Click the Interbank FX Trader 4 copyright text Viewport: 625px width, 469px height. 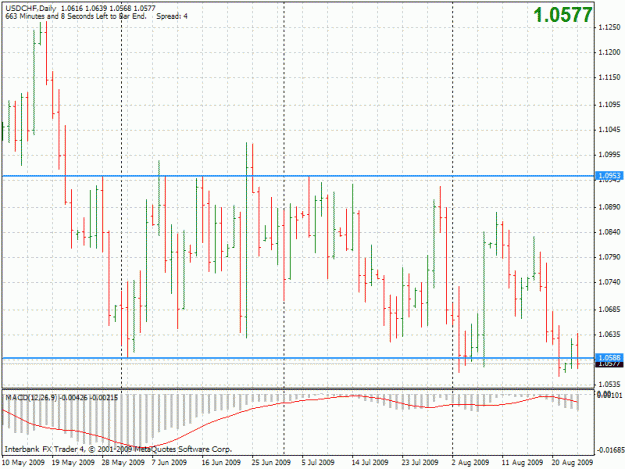[118, 449]
